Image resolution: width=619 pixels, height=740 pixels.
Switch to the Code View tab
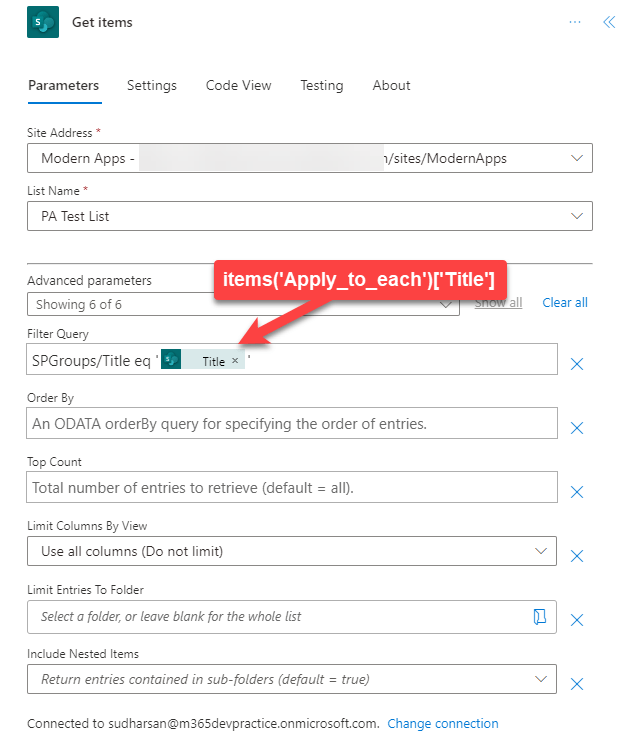click(238, 85)
